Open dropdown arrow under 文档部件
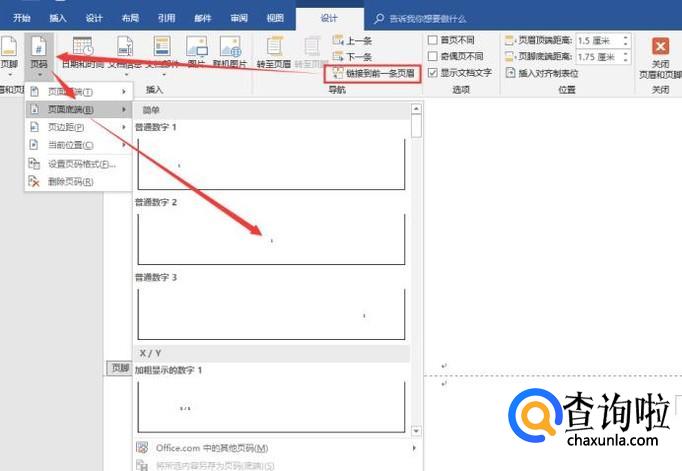Viewport: 682px width, 471px height. [164, 74]
